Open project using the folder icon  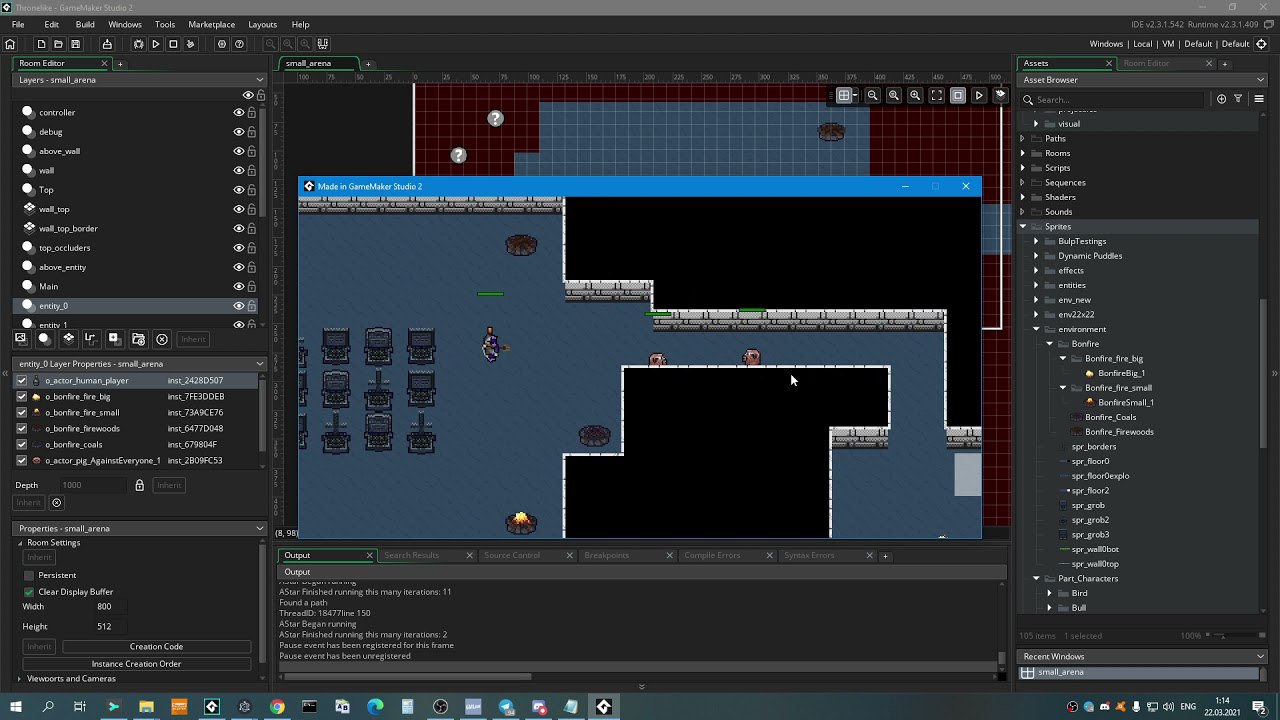58,44
